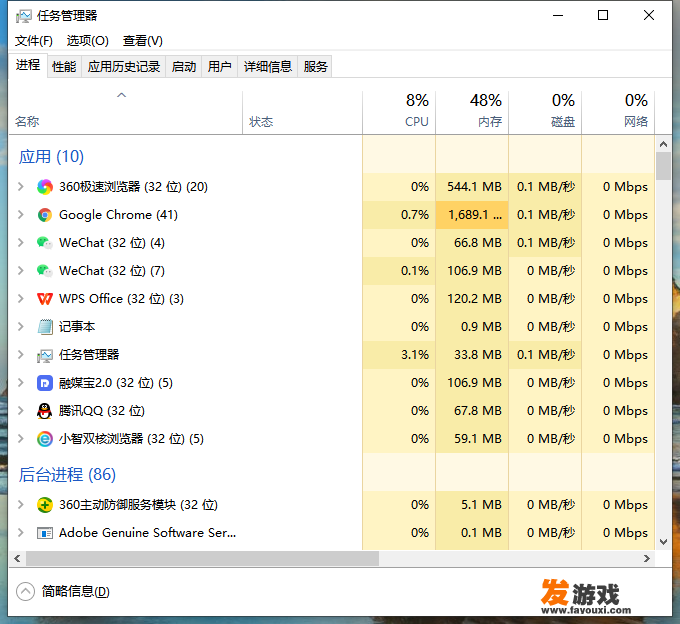The image size is (680, 624).
Task: Click the 腾讯QQ penguin icon
Action: click(x=45, y=411)
